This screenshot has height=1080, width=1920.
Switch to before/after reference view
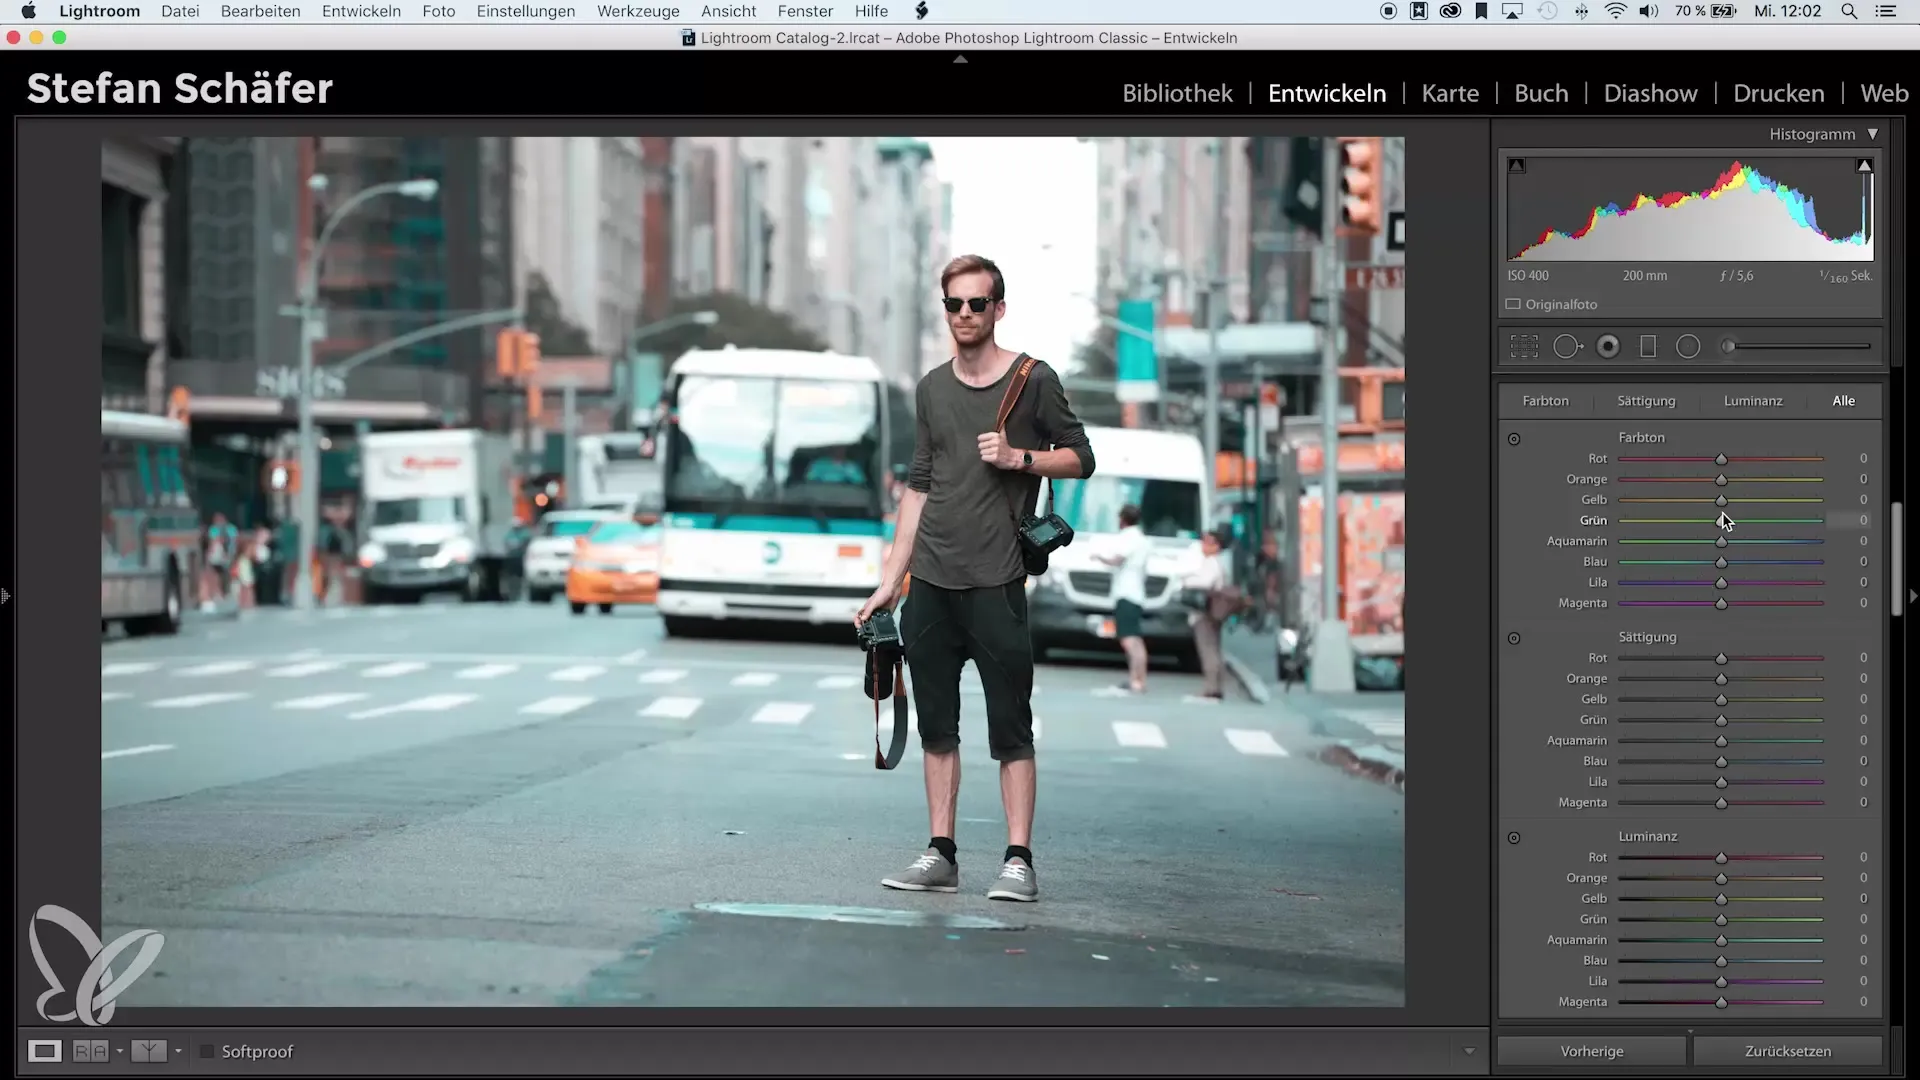pos(90,1052)
